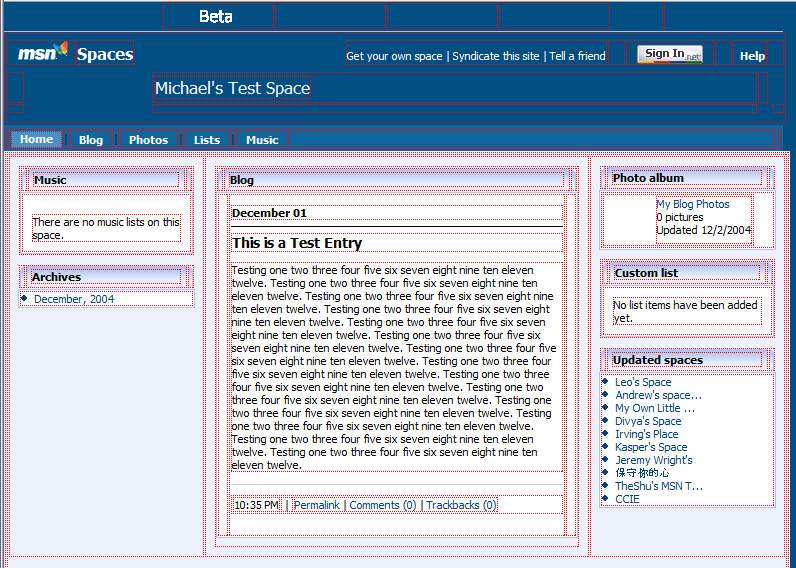Open Trackbacks (0) link
796x568 pixels.
(x=461, y=505)
